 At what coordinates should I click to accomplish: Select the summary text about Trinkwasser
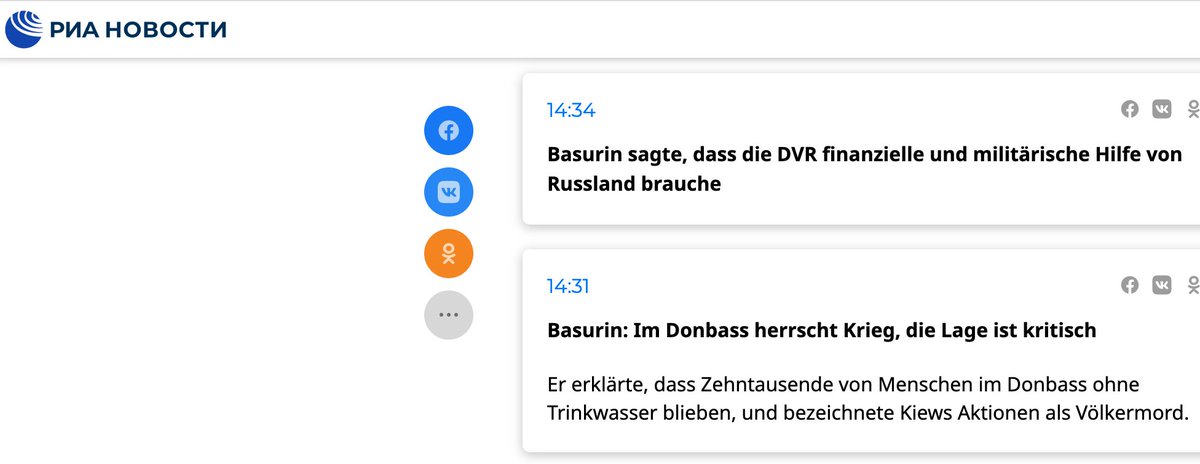pyautogui.click(x=867, y=398)
